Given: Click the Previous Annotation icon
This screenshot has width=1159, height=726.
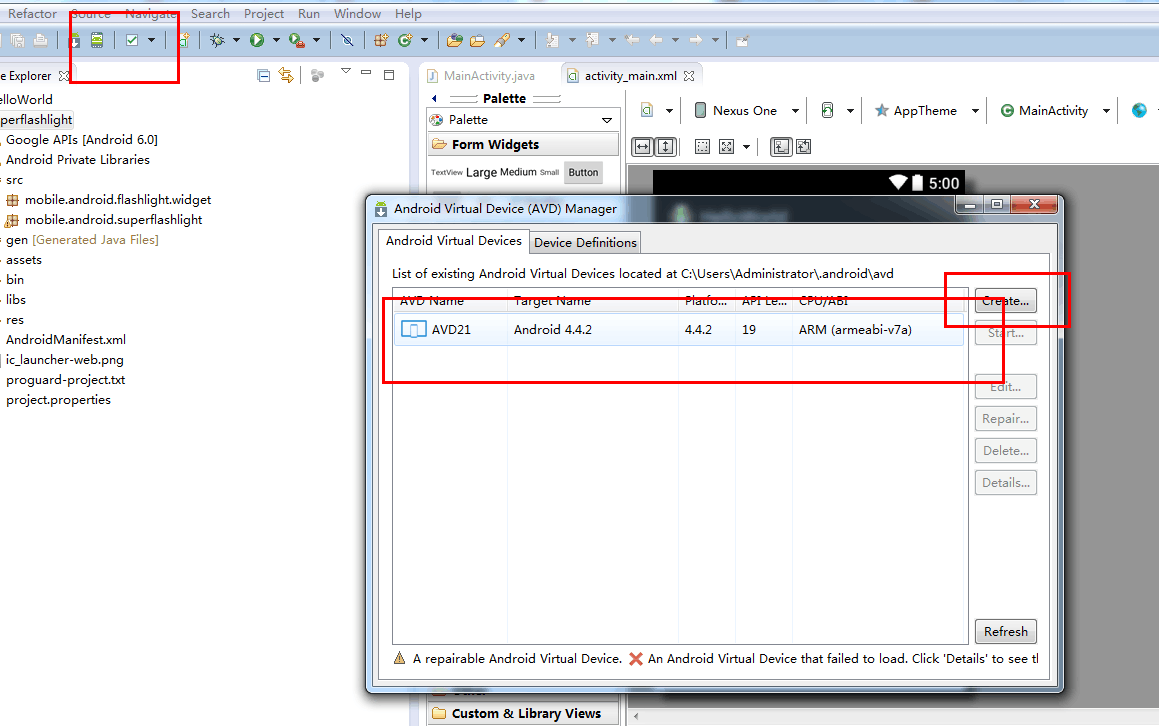Looking at the screenshot, I should [x=592, y=41].
